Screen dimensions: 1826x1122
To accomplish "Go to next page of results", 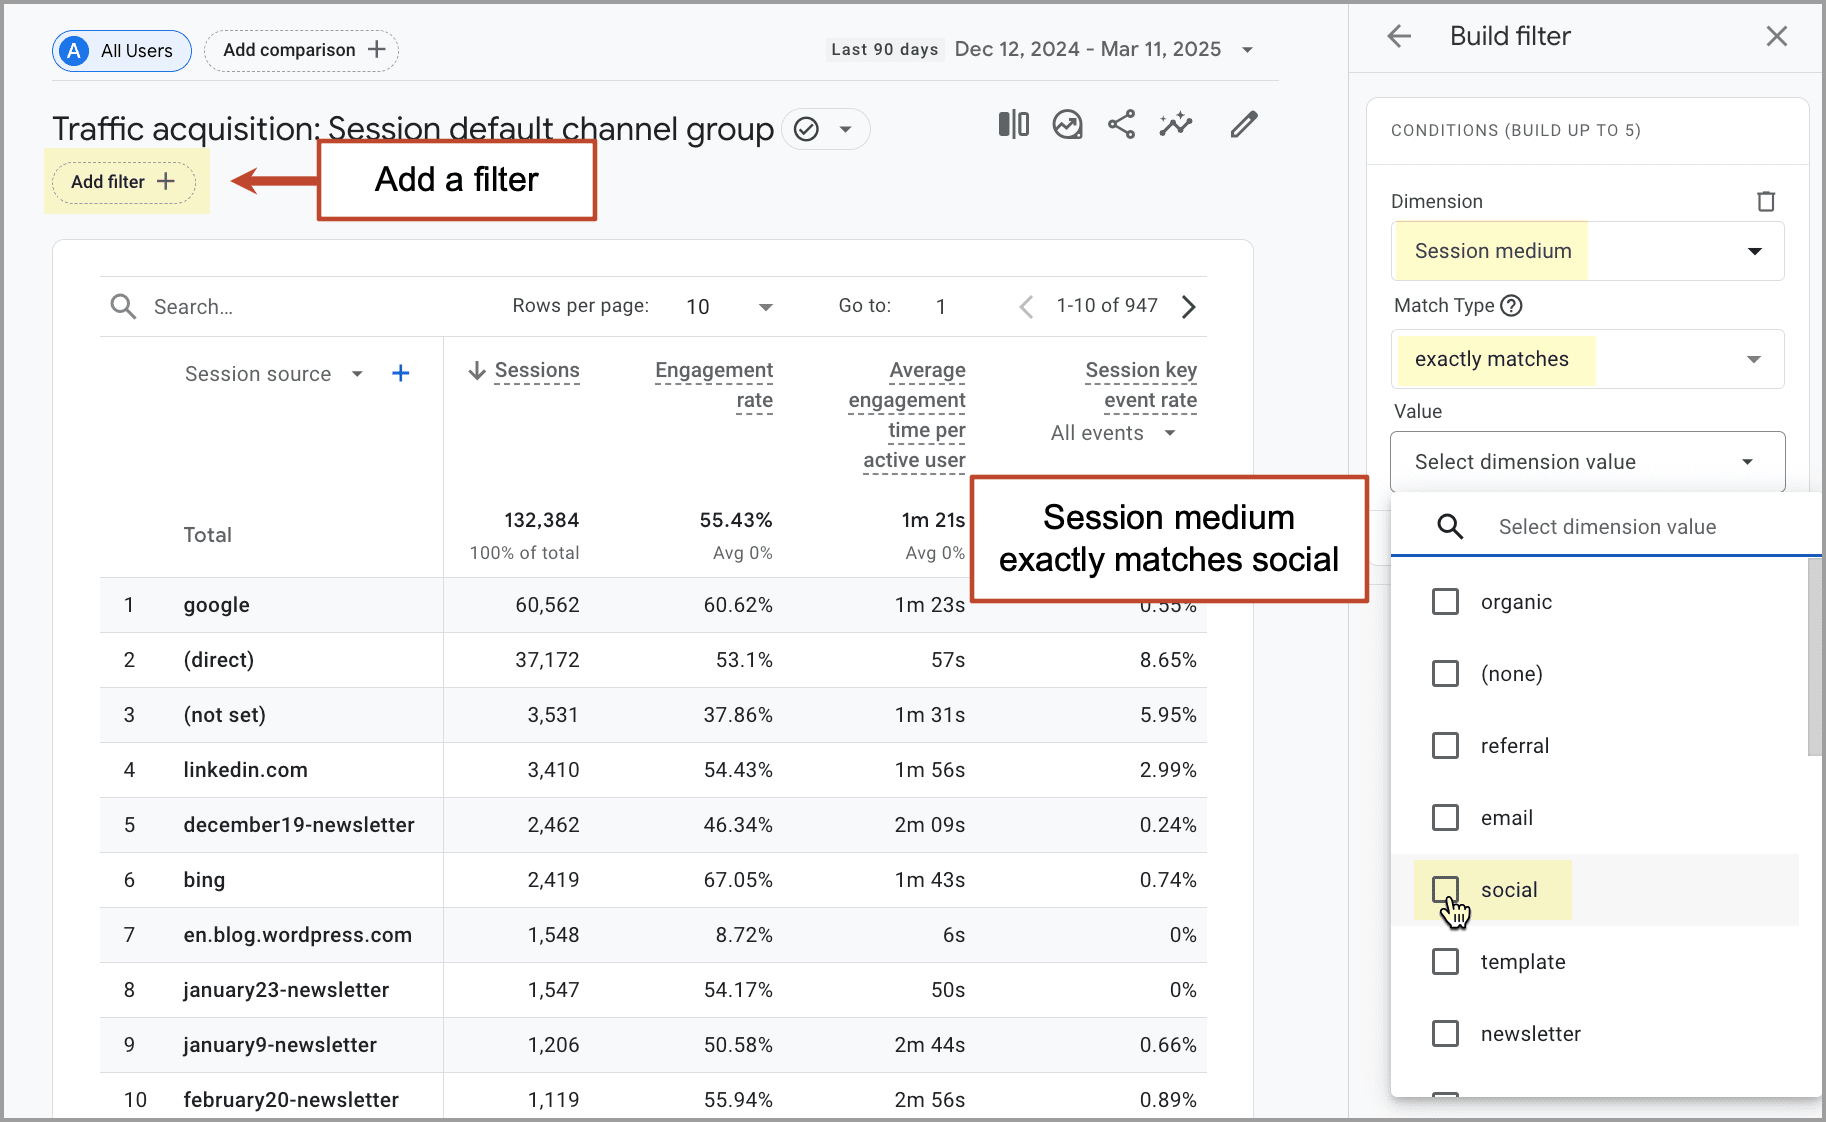I will point(1188,307).
